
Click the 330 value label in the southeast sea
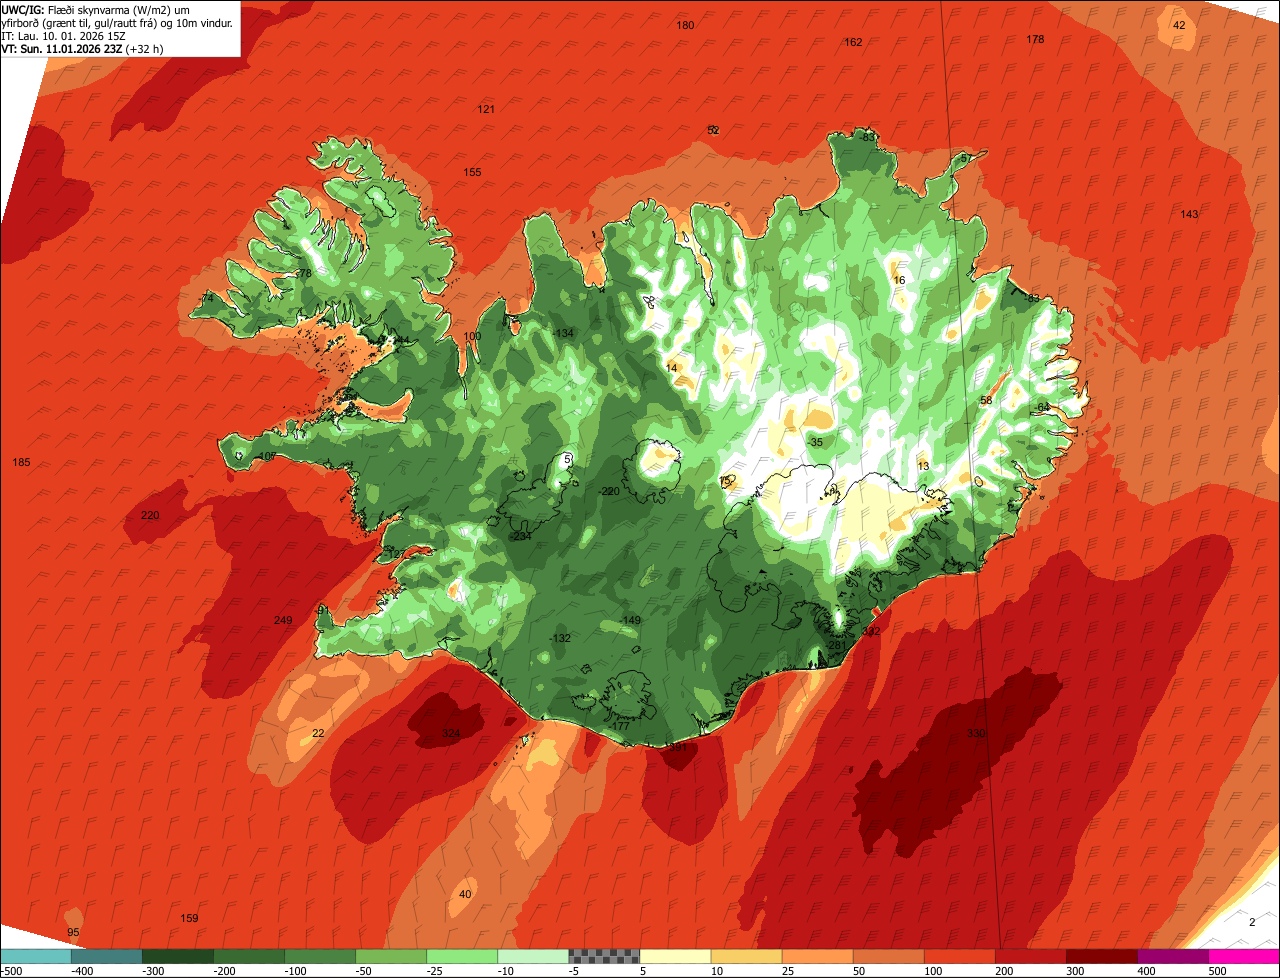pyautogui.click(x=977, y=733)
